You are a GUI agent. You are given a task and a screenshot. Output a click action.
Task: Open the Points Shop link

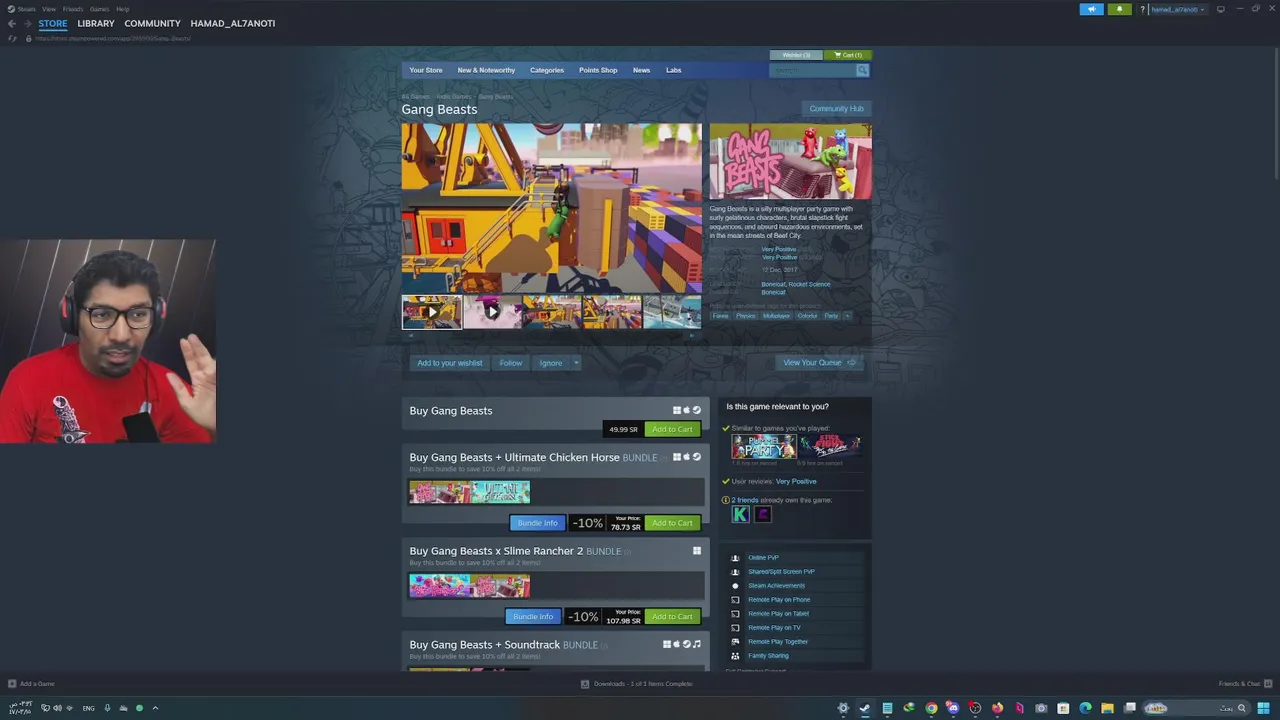[598, 70]
